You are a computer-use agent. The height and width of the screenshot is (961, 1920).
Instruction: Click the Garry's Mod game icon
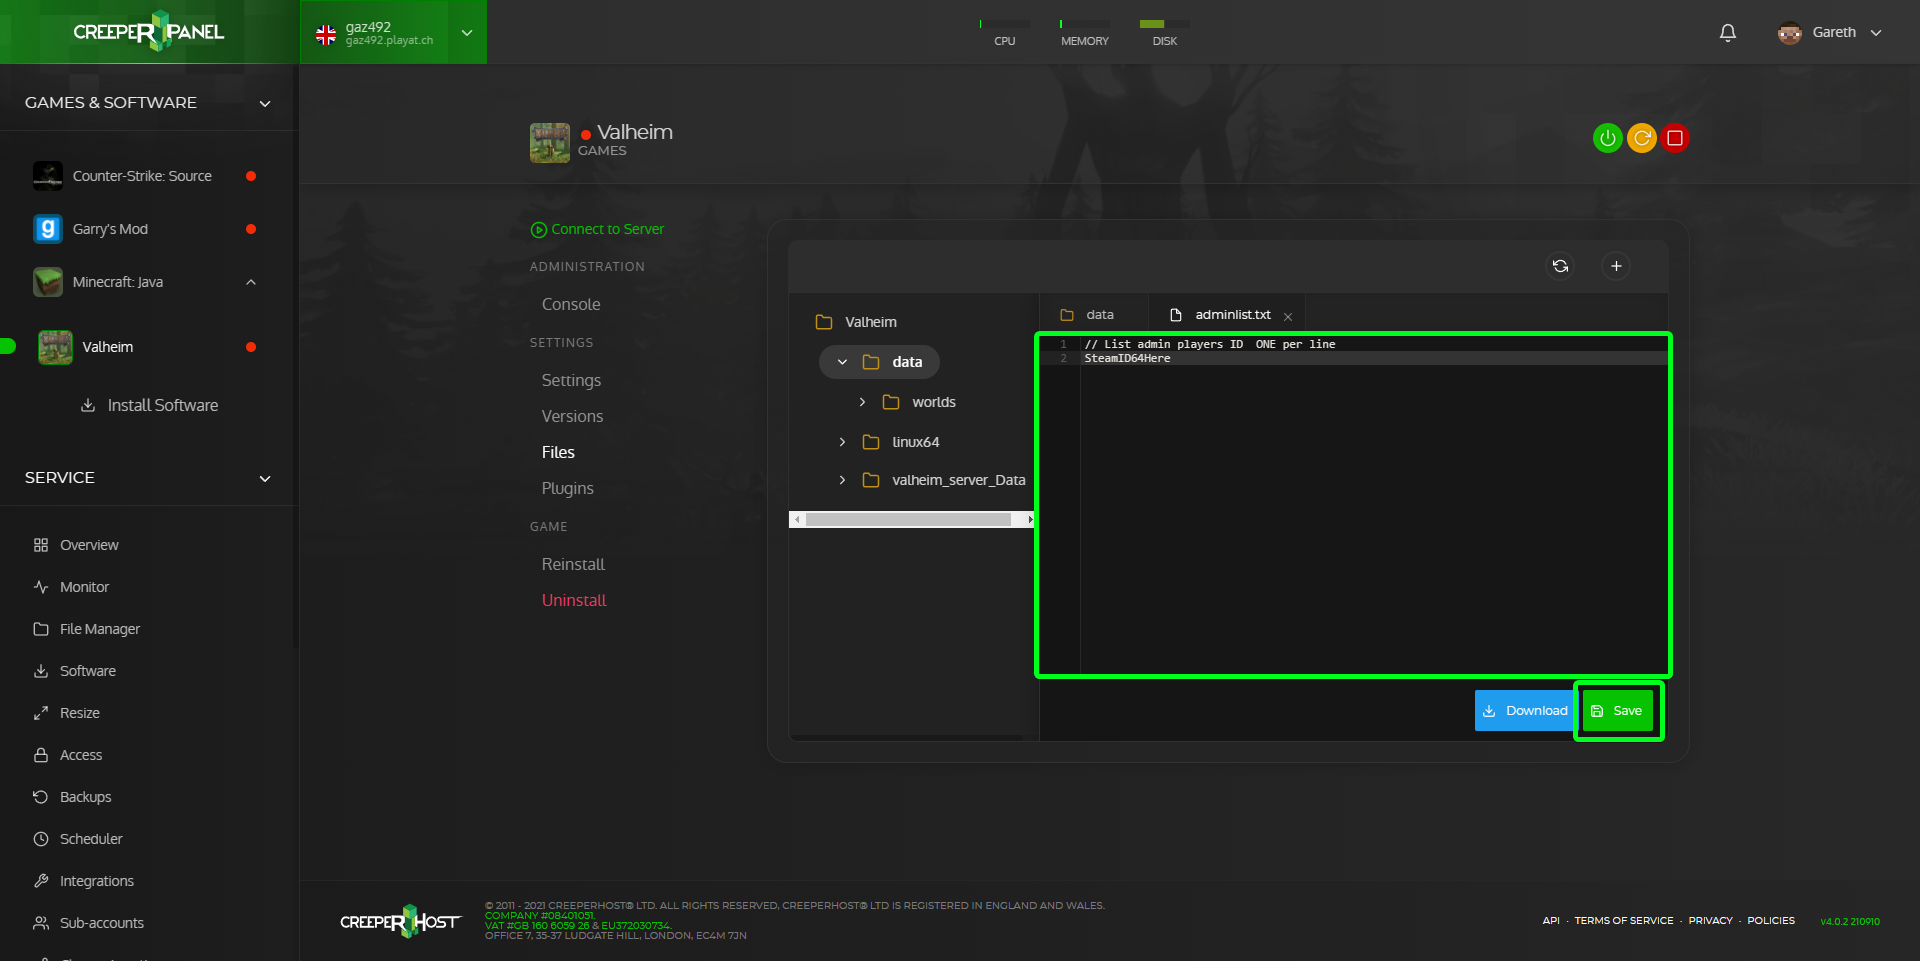click(48, 229)
